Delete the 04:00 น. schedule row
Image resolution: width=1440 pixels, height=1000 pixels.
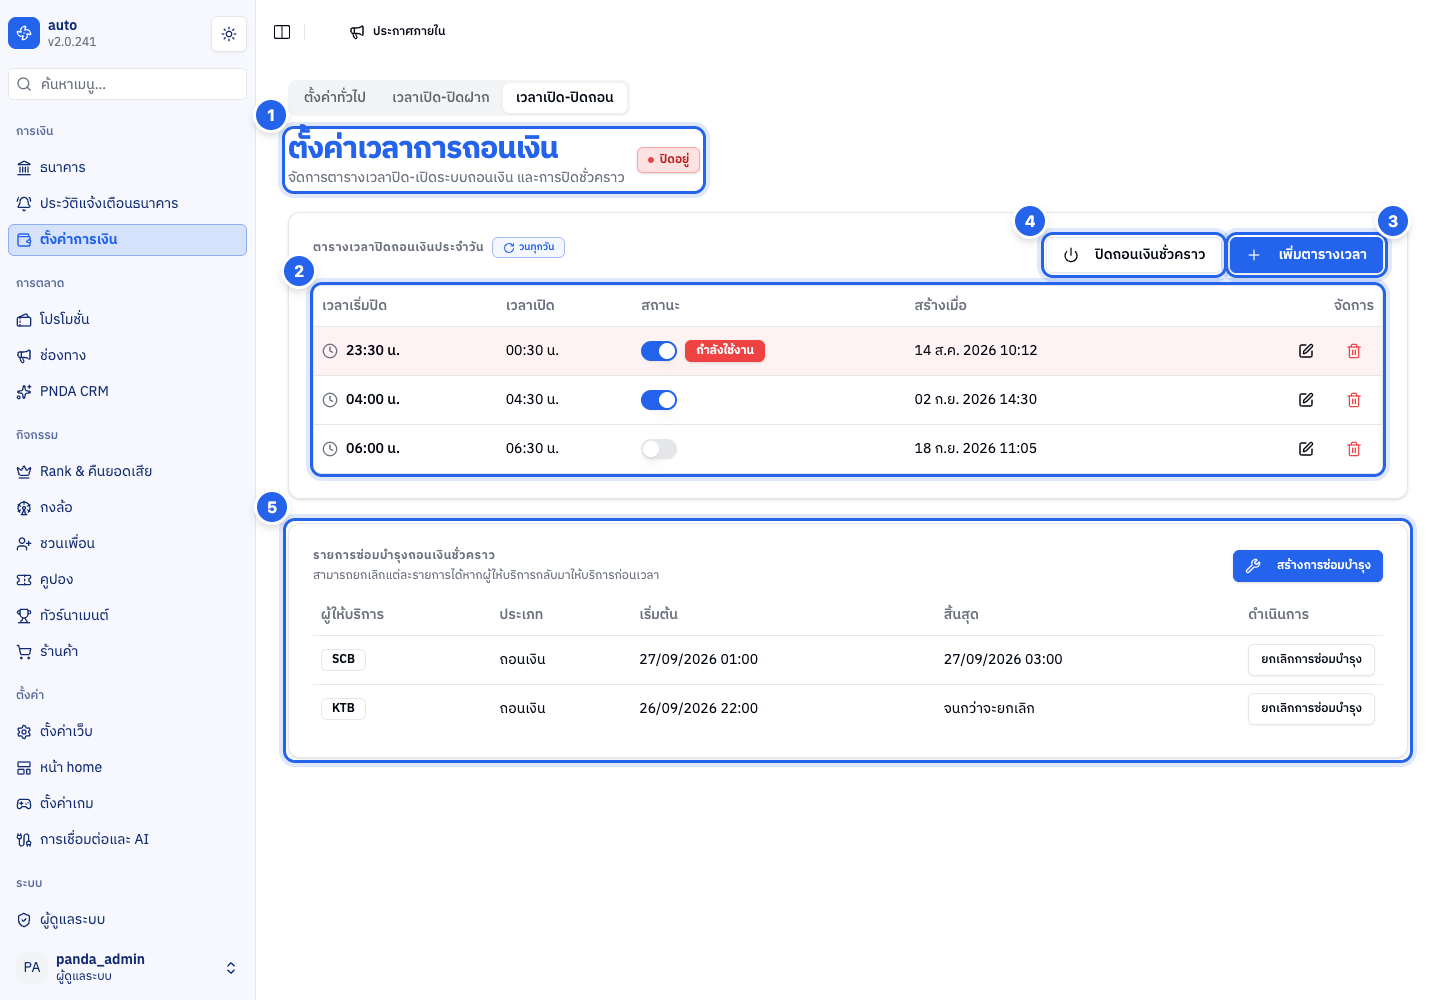pos(1354,400)
